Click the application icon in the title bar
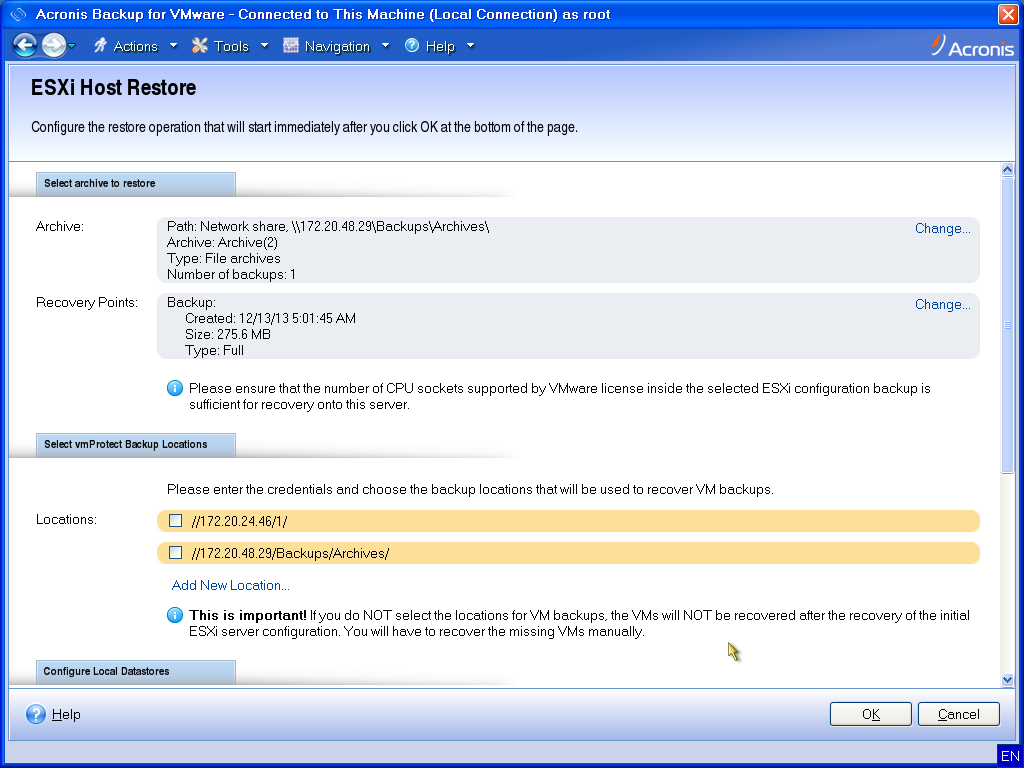 tap(18, 14)
